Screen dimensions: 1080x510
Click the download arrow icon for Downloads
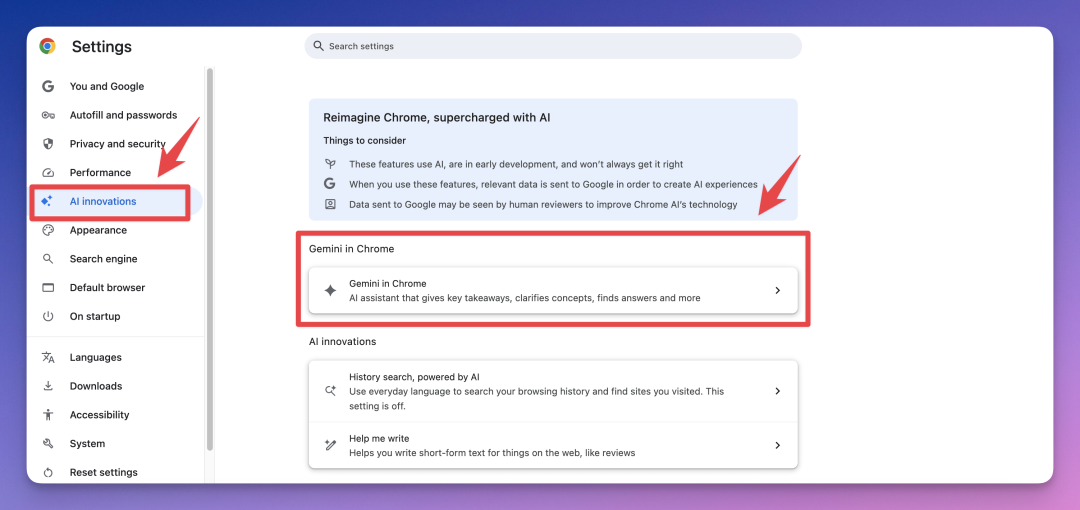(x=48, y=386)
